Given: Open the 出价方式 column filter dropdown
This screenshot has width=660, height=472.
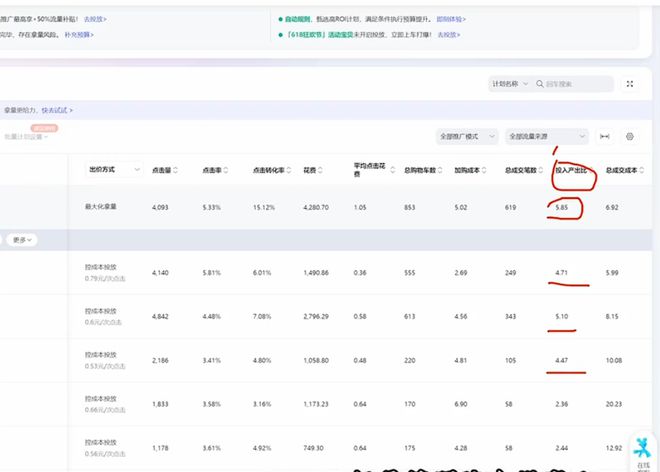Looking at the screenshot, I should 137,170.
